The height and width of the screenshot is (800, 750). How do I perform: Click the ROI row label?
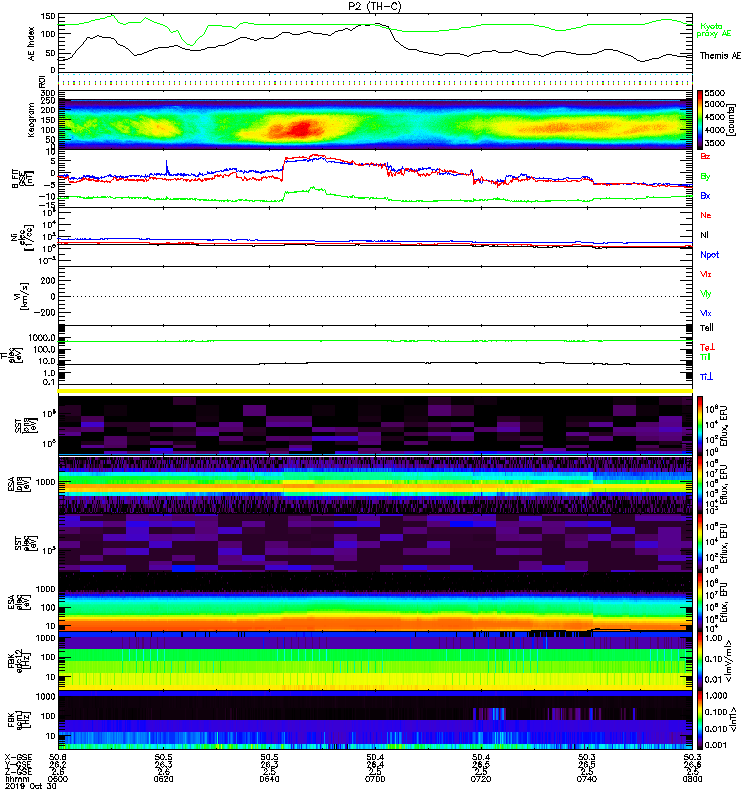(42, 81)
